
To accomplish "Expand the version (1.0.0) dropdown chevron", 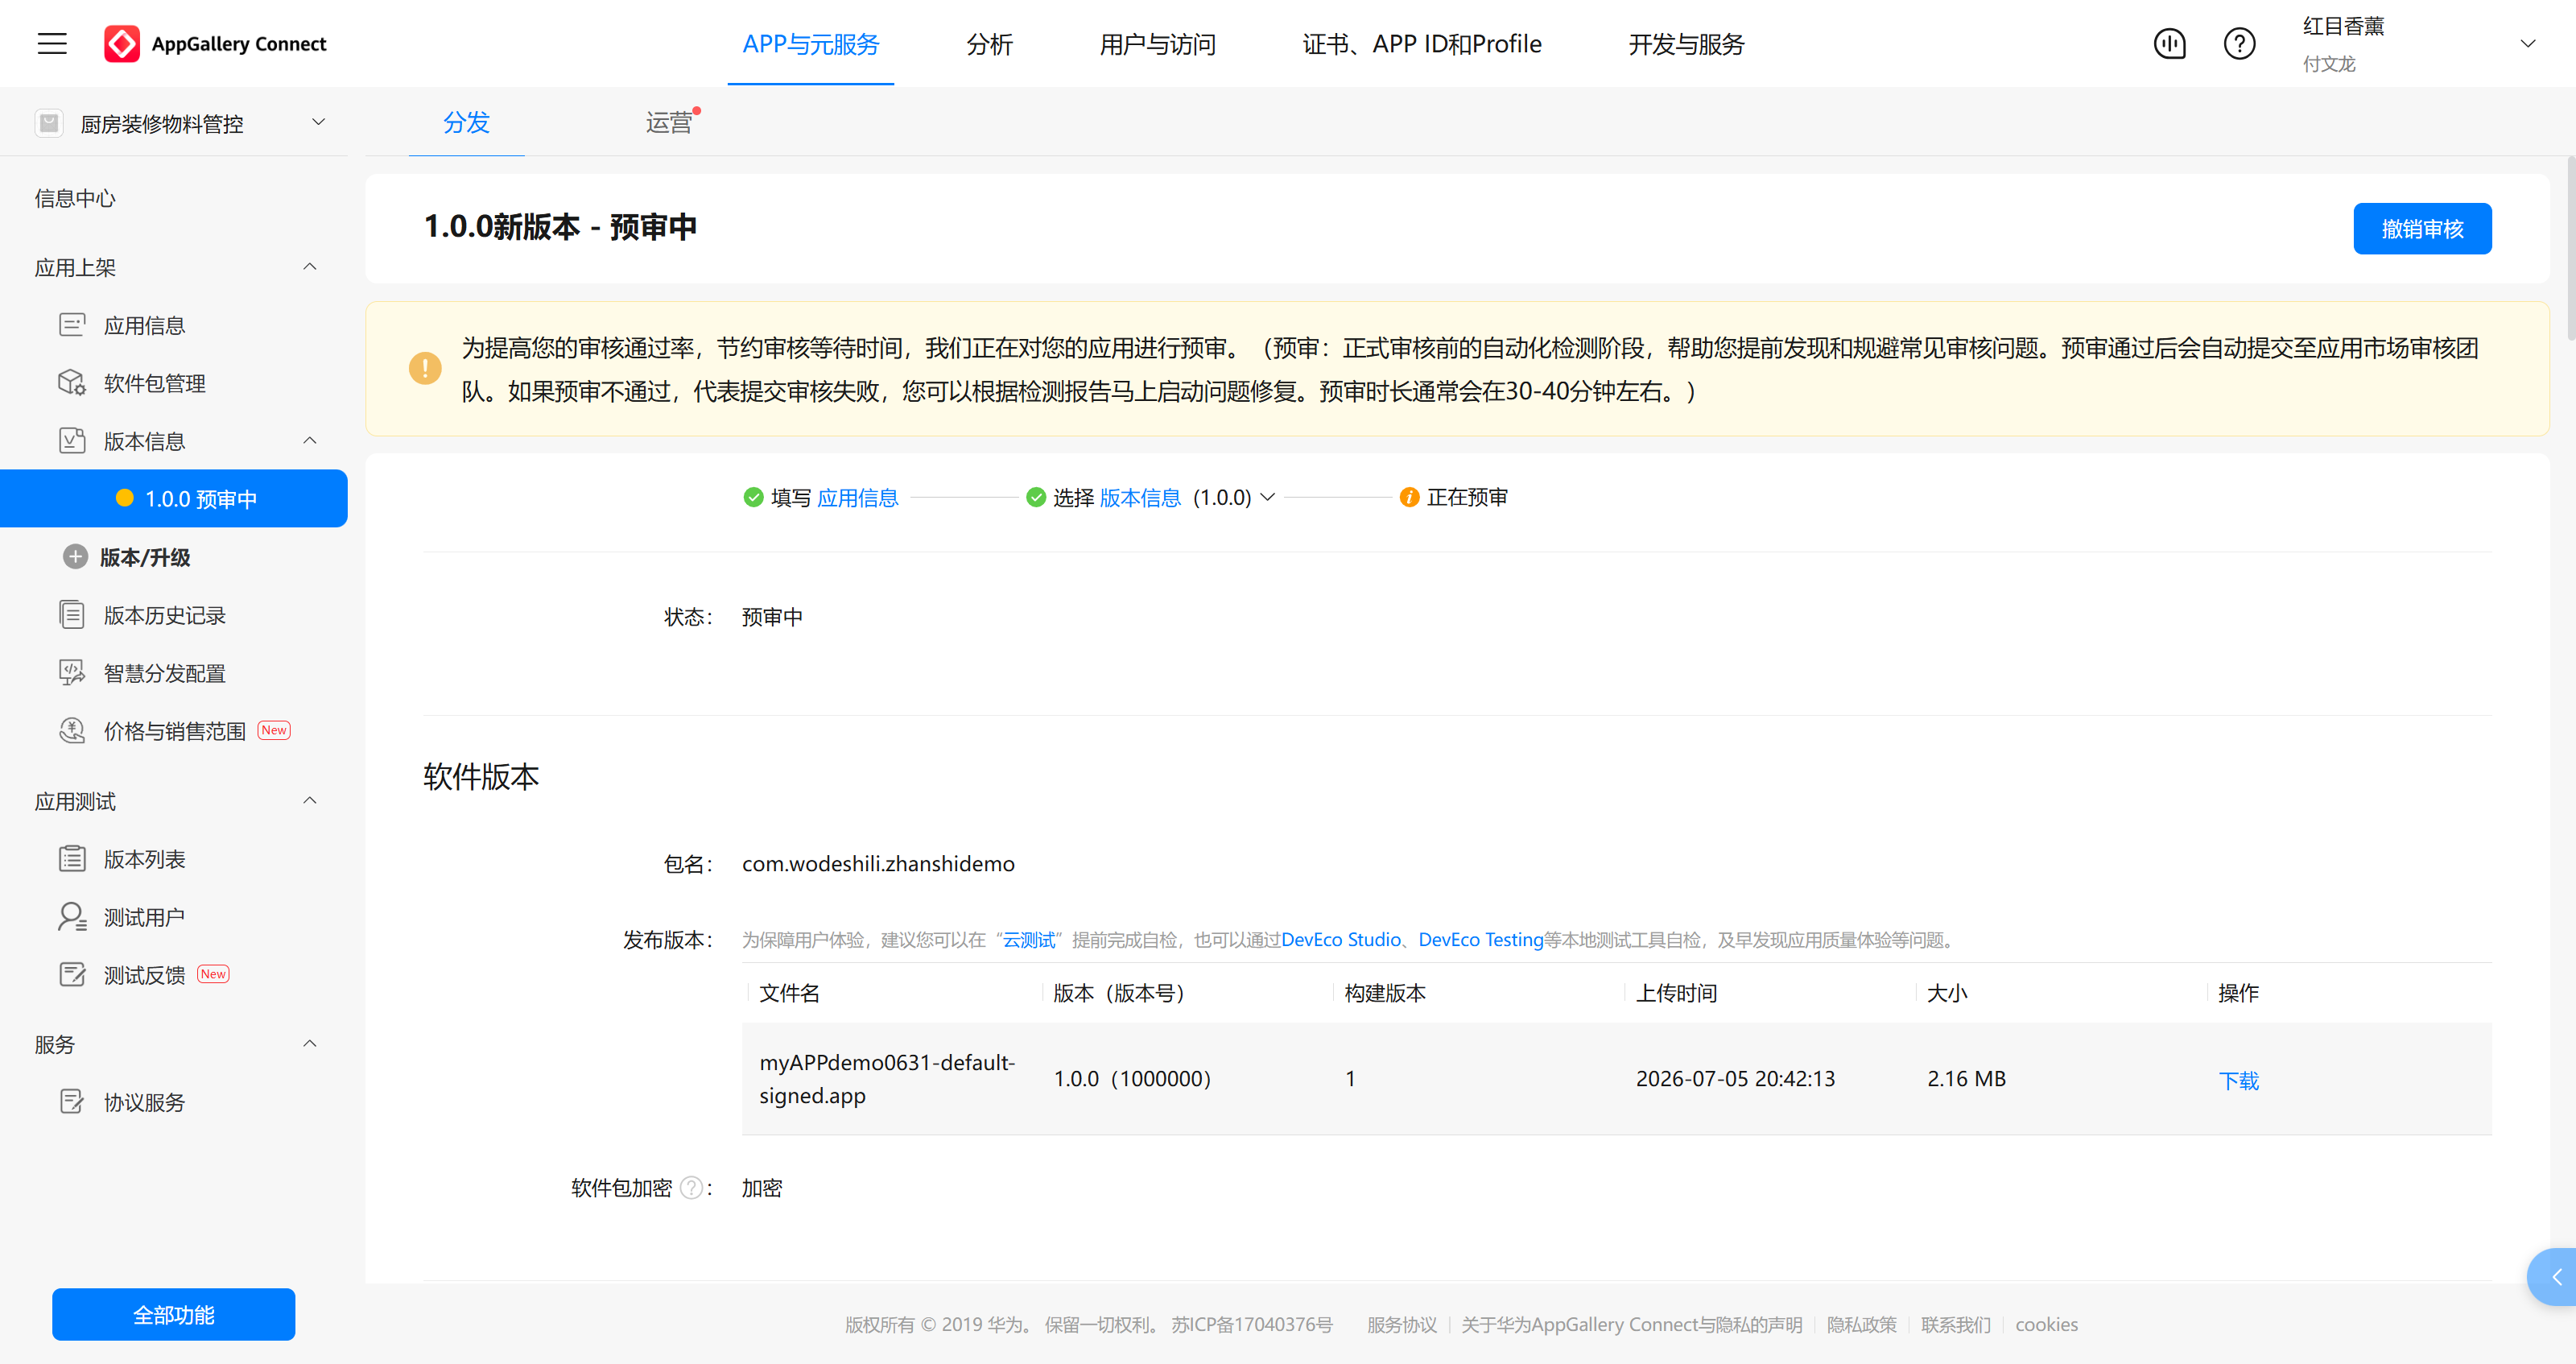I will click(x=1268, y=497).
